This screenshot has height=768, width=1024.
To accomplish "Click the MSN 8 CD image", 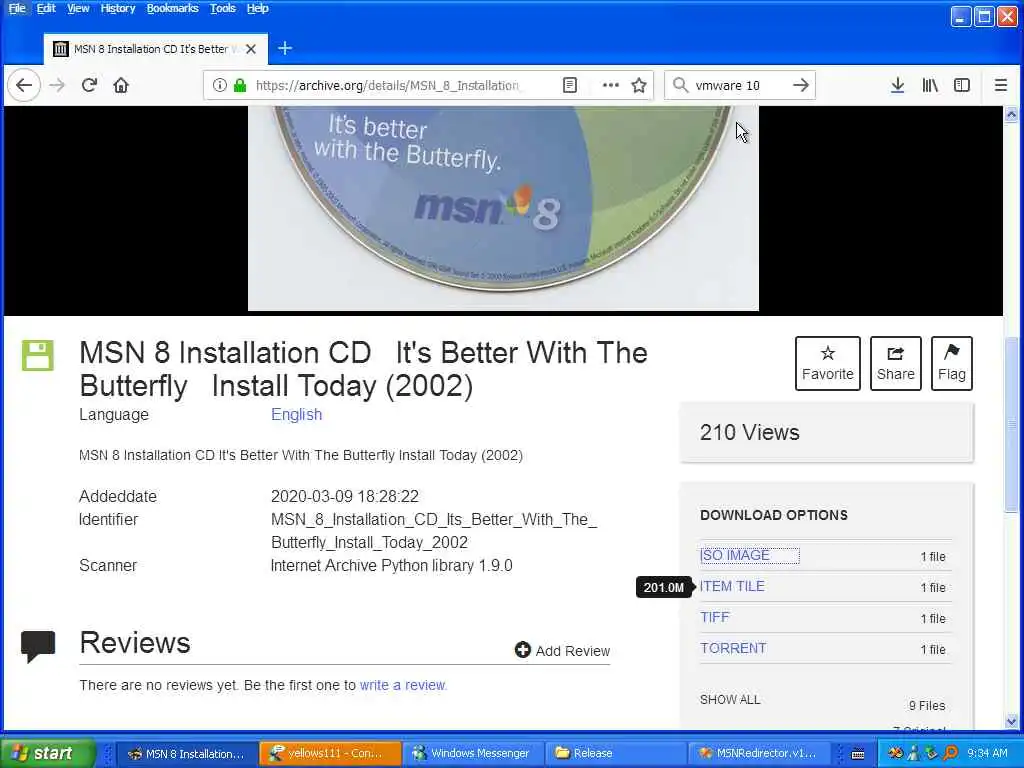I will [504, 208].
